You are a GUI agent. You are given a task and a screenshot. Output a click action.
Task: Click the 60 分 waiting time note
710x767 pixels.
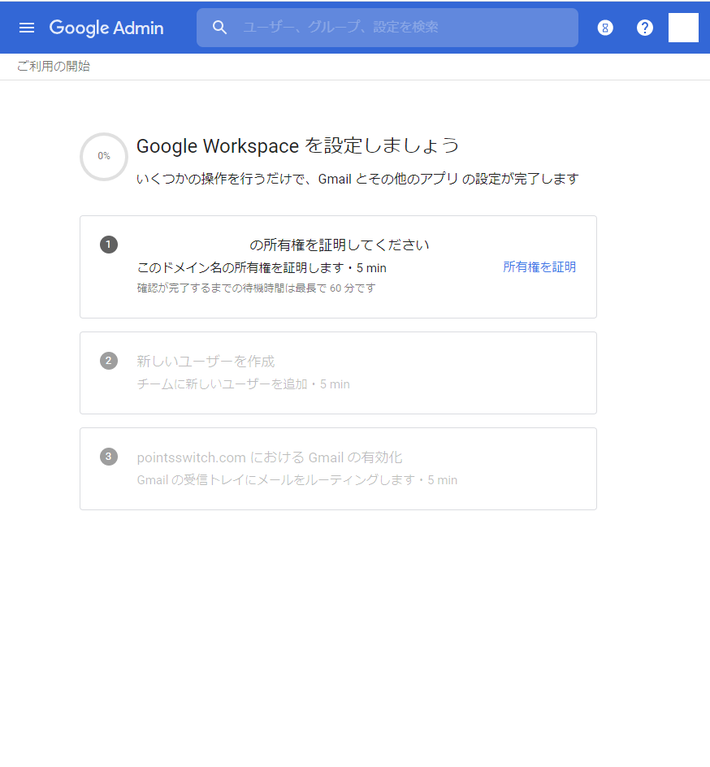tap(256, 288)
